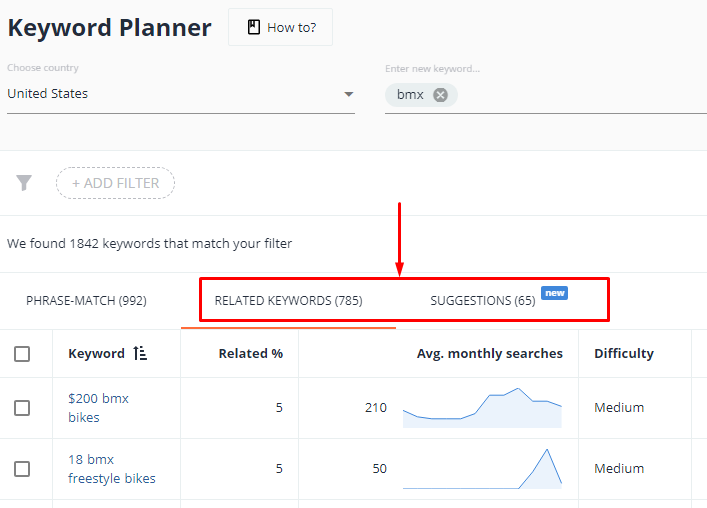Switch to PHRASE-MATCH (992) tab
The height and width of the screenshot is (508, 707).
coord(86,301)
